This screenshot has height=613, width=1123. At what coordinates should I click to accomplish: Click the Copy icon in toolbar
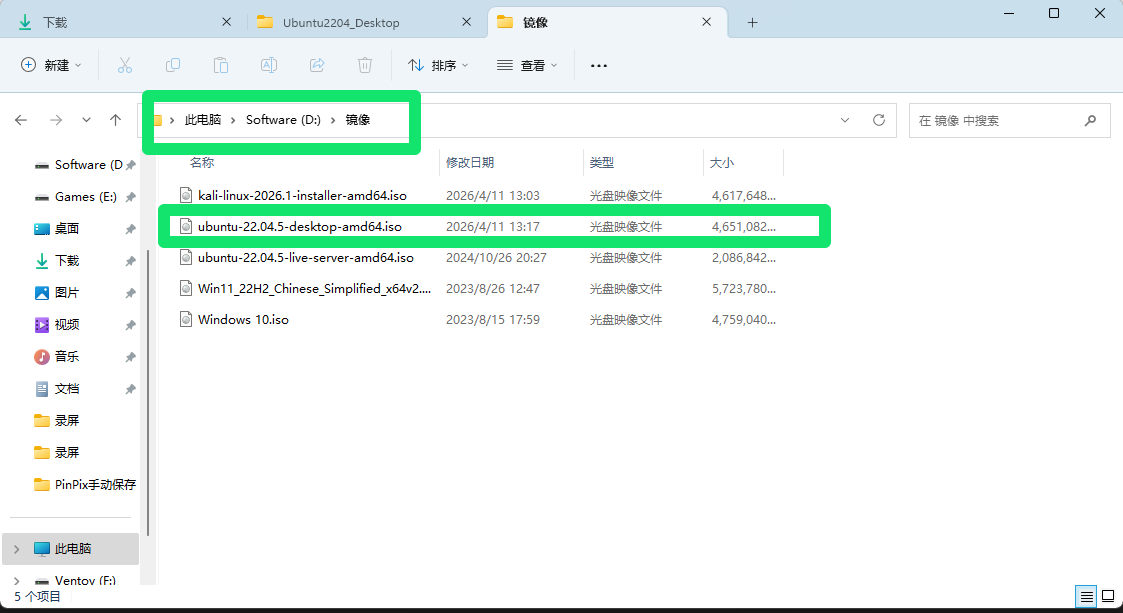(173, 65)
